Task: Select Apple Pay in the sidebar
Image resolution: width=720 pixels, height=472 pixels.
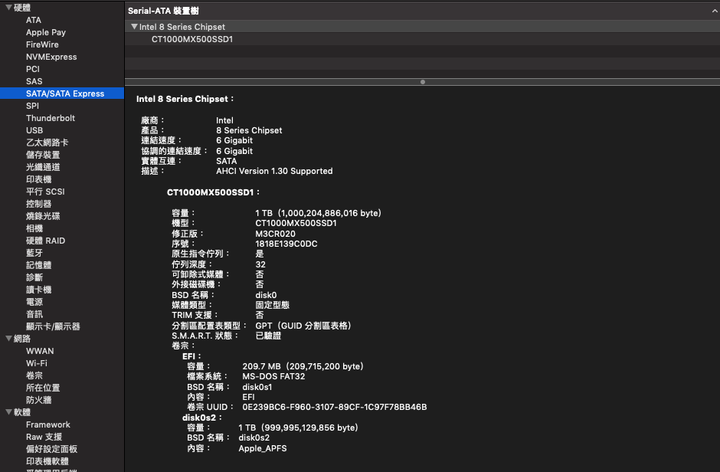Action: [46, 32]
